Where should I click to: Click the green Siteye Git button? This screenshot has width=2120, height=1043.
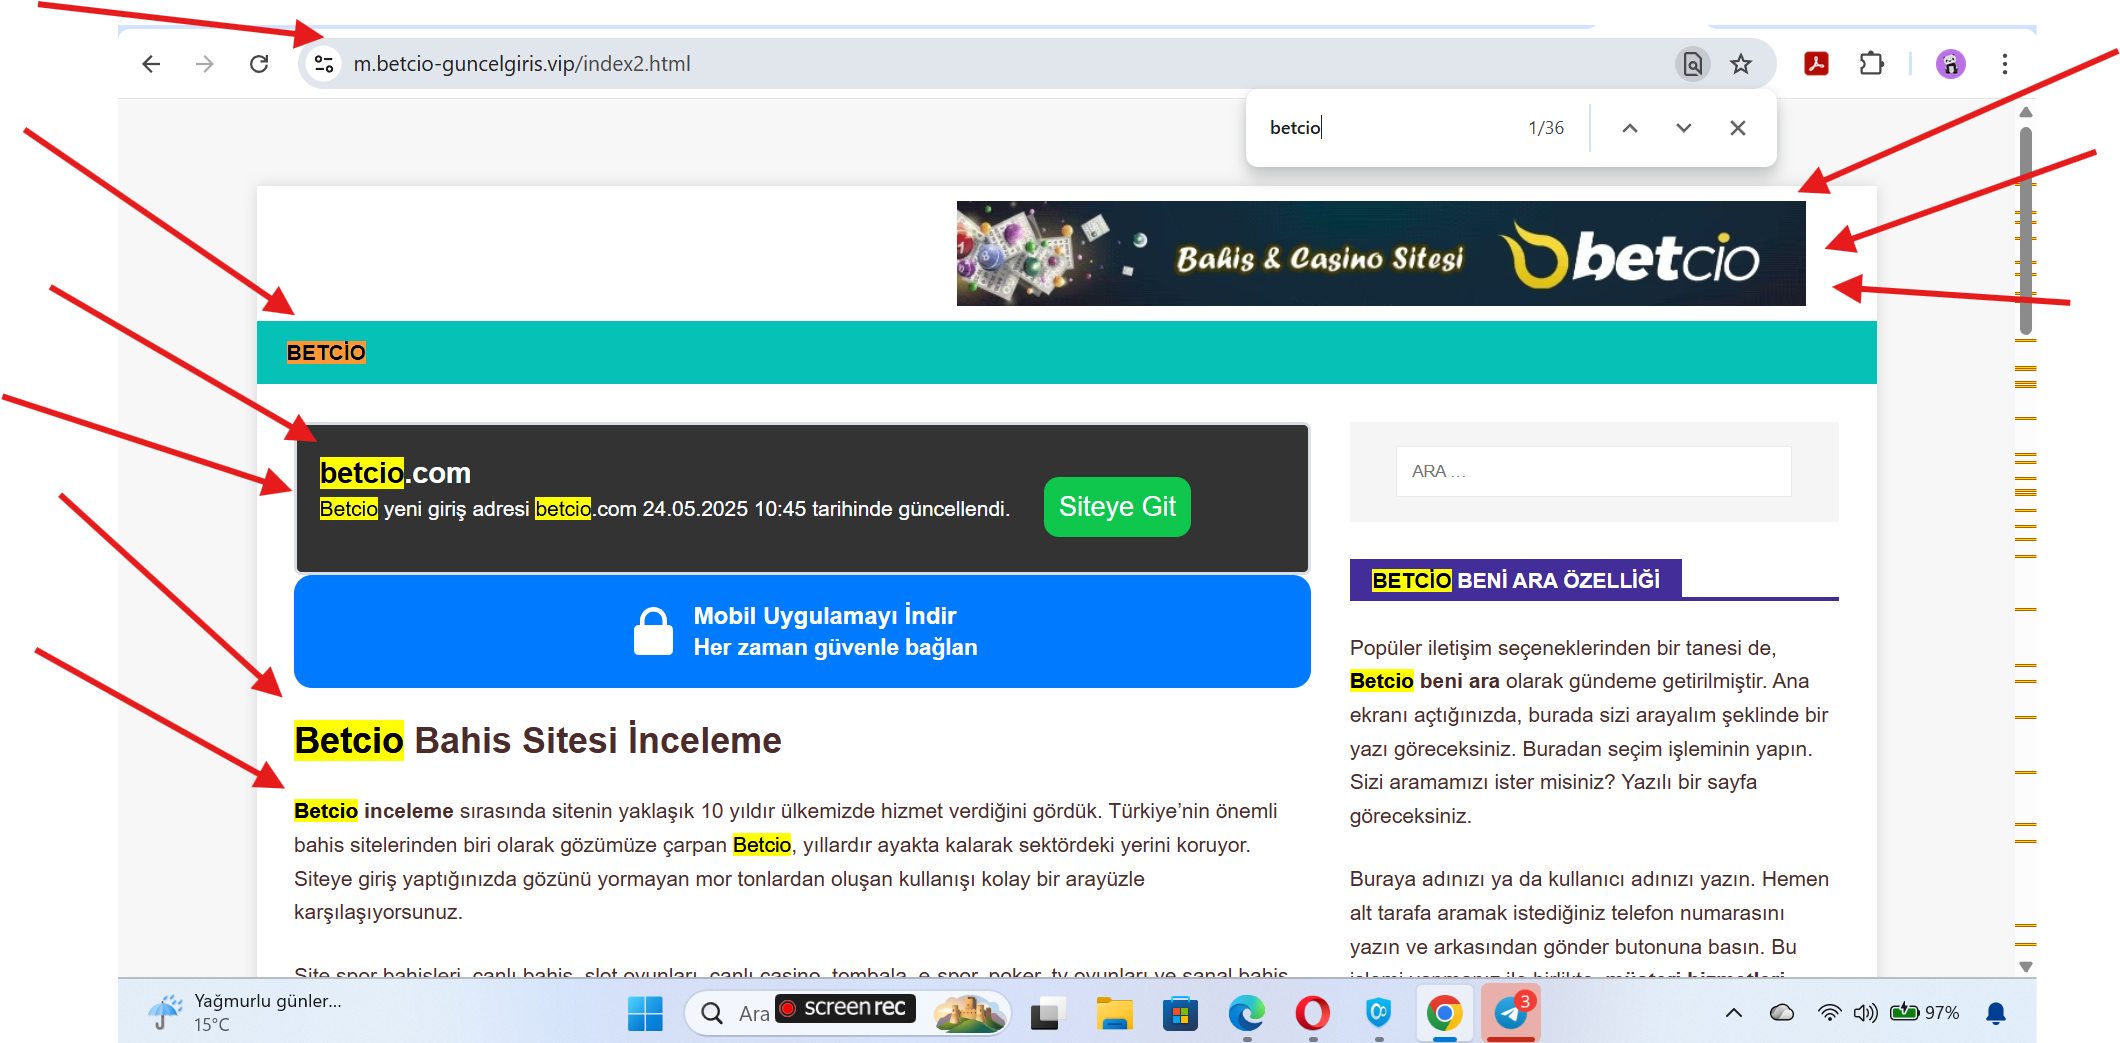pyautogui.click(x=1117, y=507)
